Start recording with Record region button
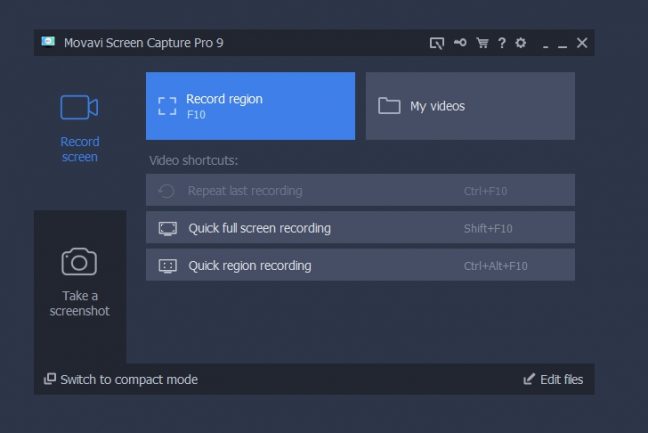This screenshot has height=433, width=648. (250, 106)
